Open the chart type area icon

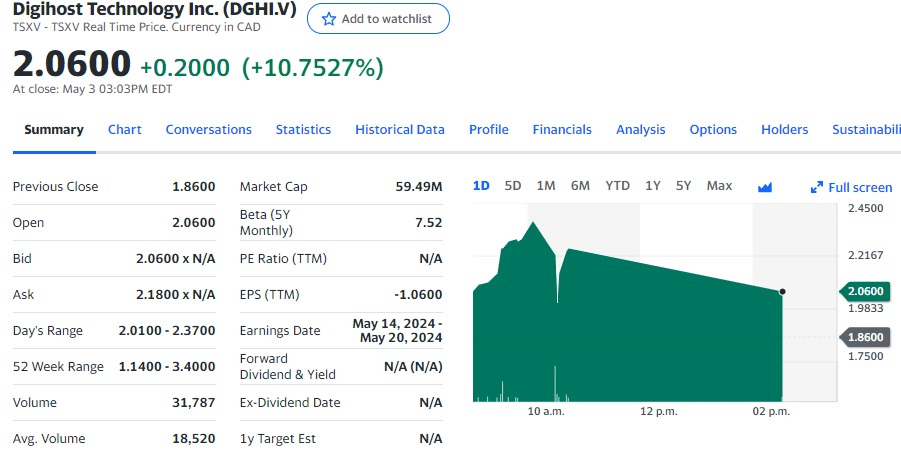pyautogui.click(x=765, y=187)
